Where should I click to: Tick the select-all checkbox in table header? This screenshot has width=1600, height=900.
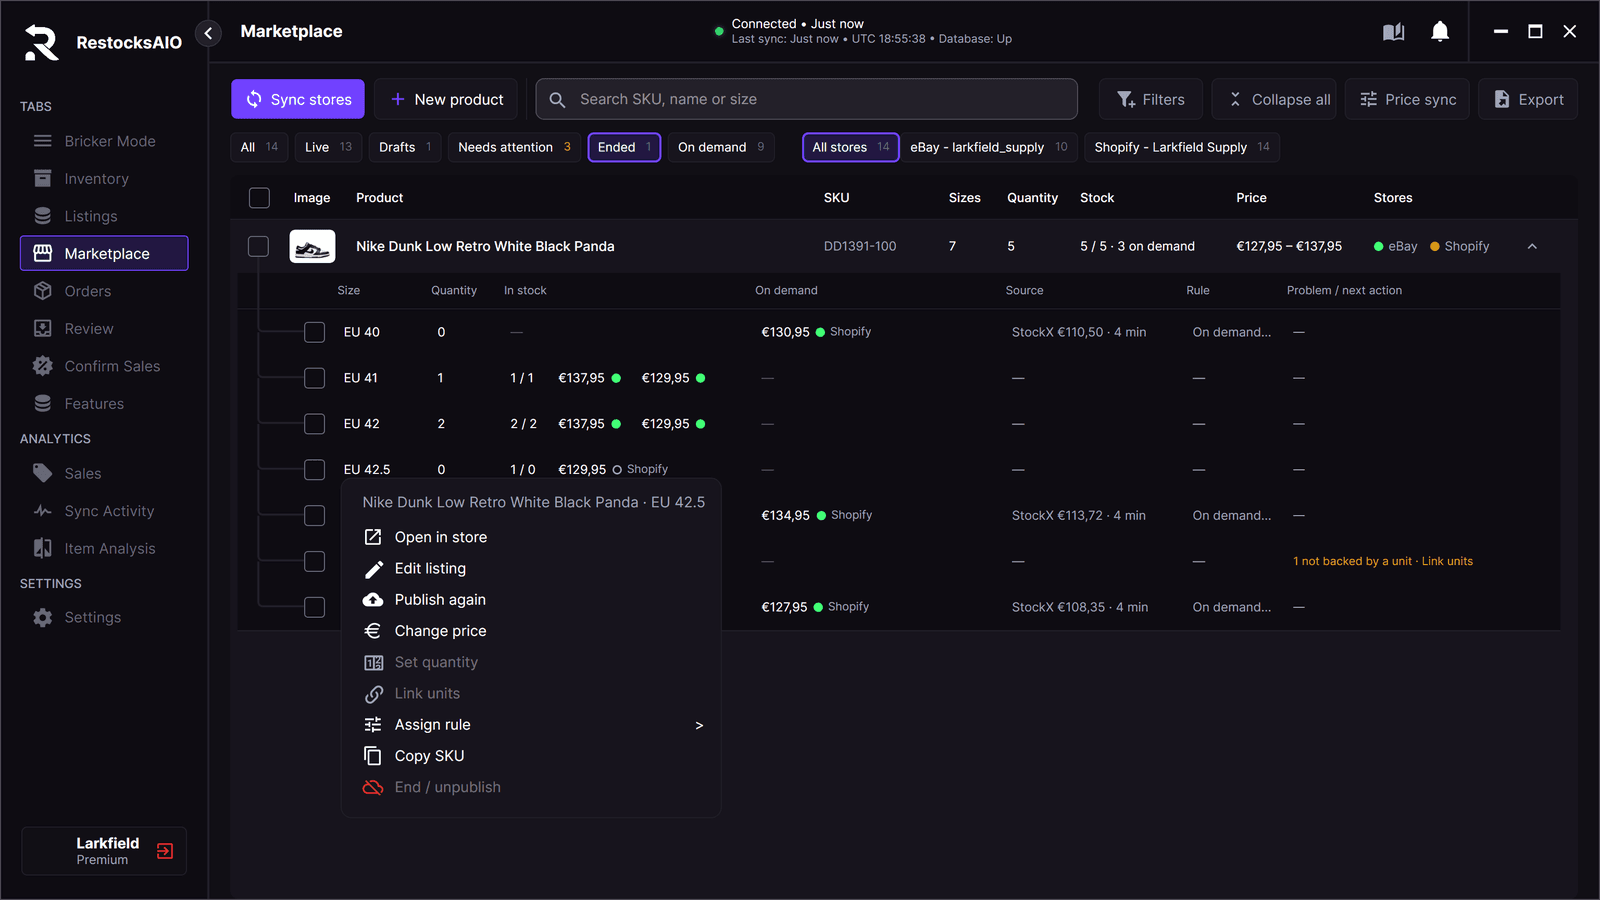pos(259,198)
